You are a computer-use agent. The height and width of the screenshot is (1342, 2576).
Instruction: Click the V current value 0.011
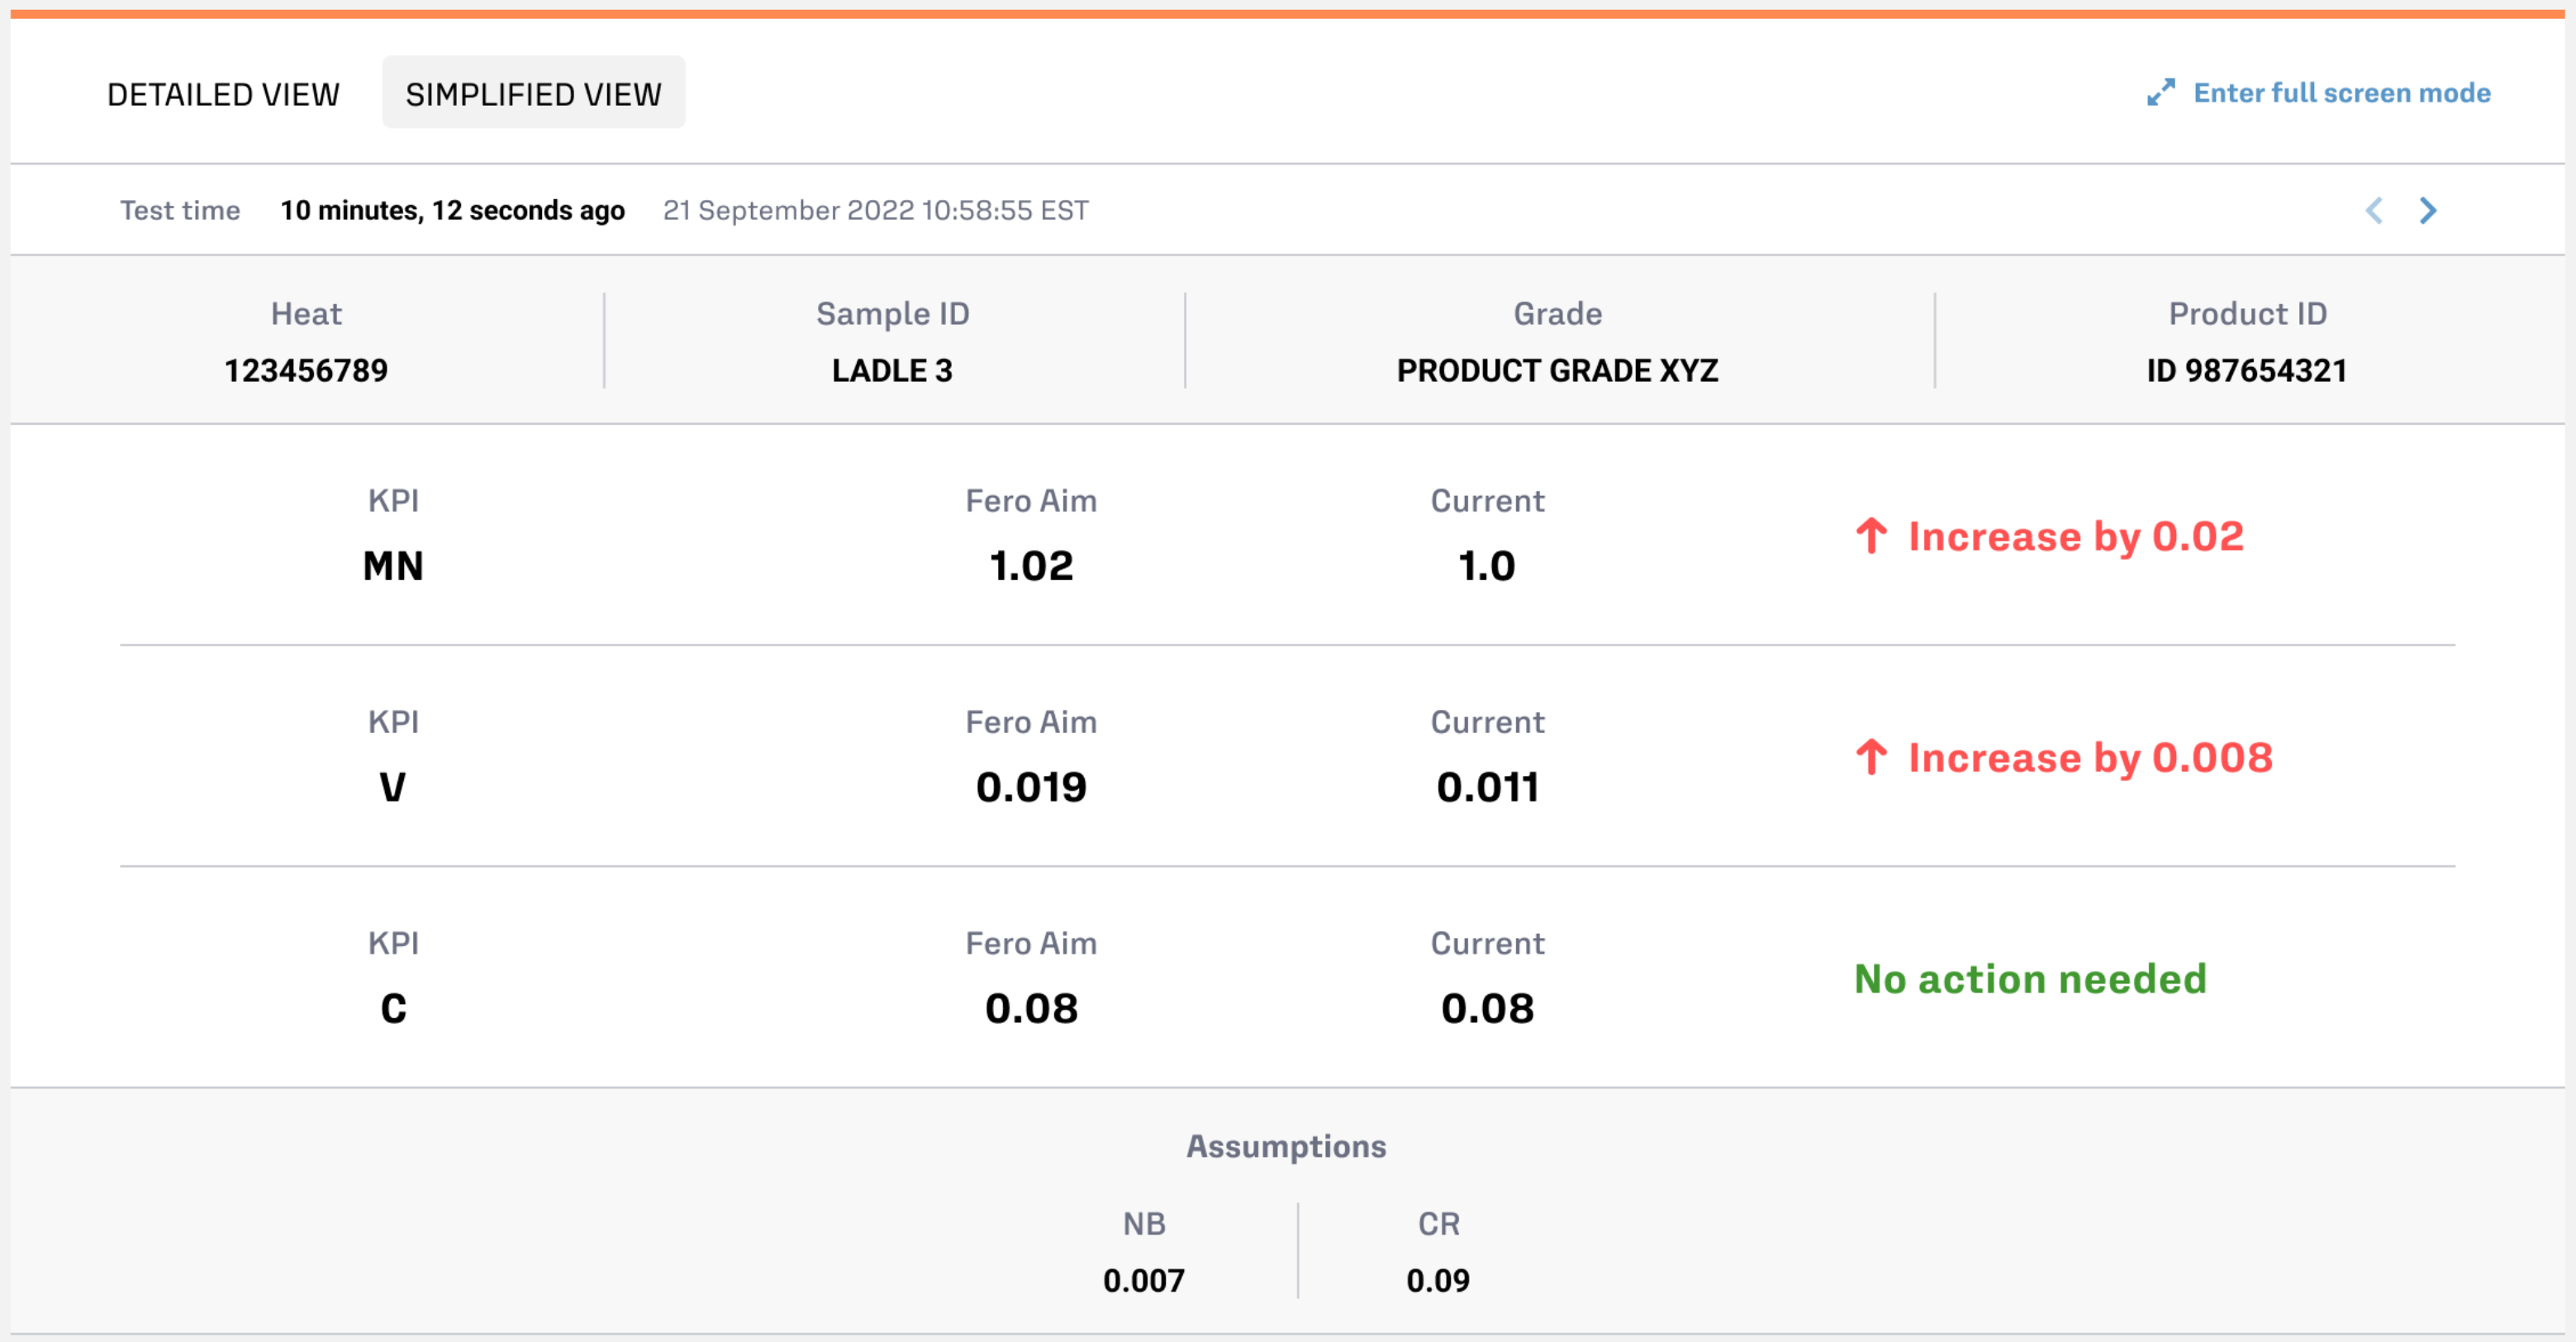1487,787
